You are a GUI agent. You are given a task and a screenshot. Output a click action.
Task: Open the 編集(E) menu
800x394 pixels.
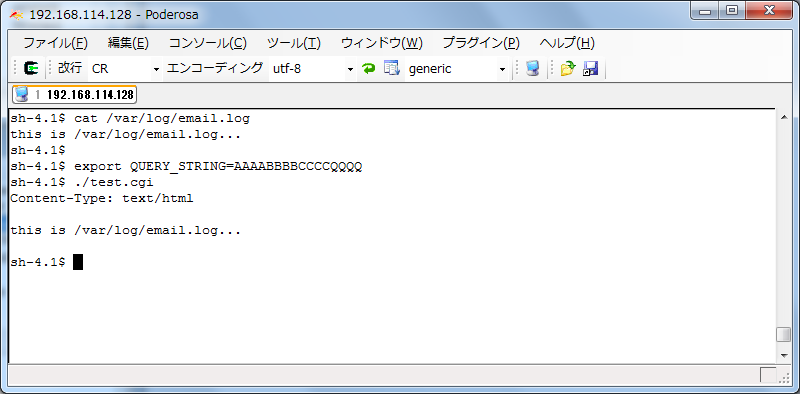(128, 43)
